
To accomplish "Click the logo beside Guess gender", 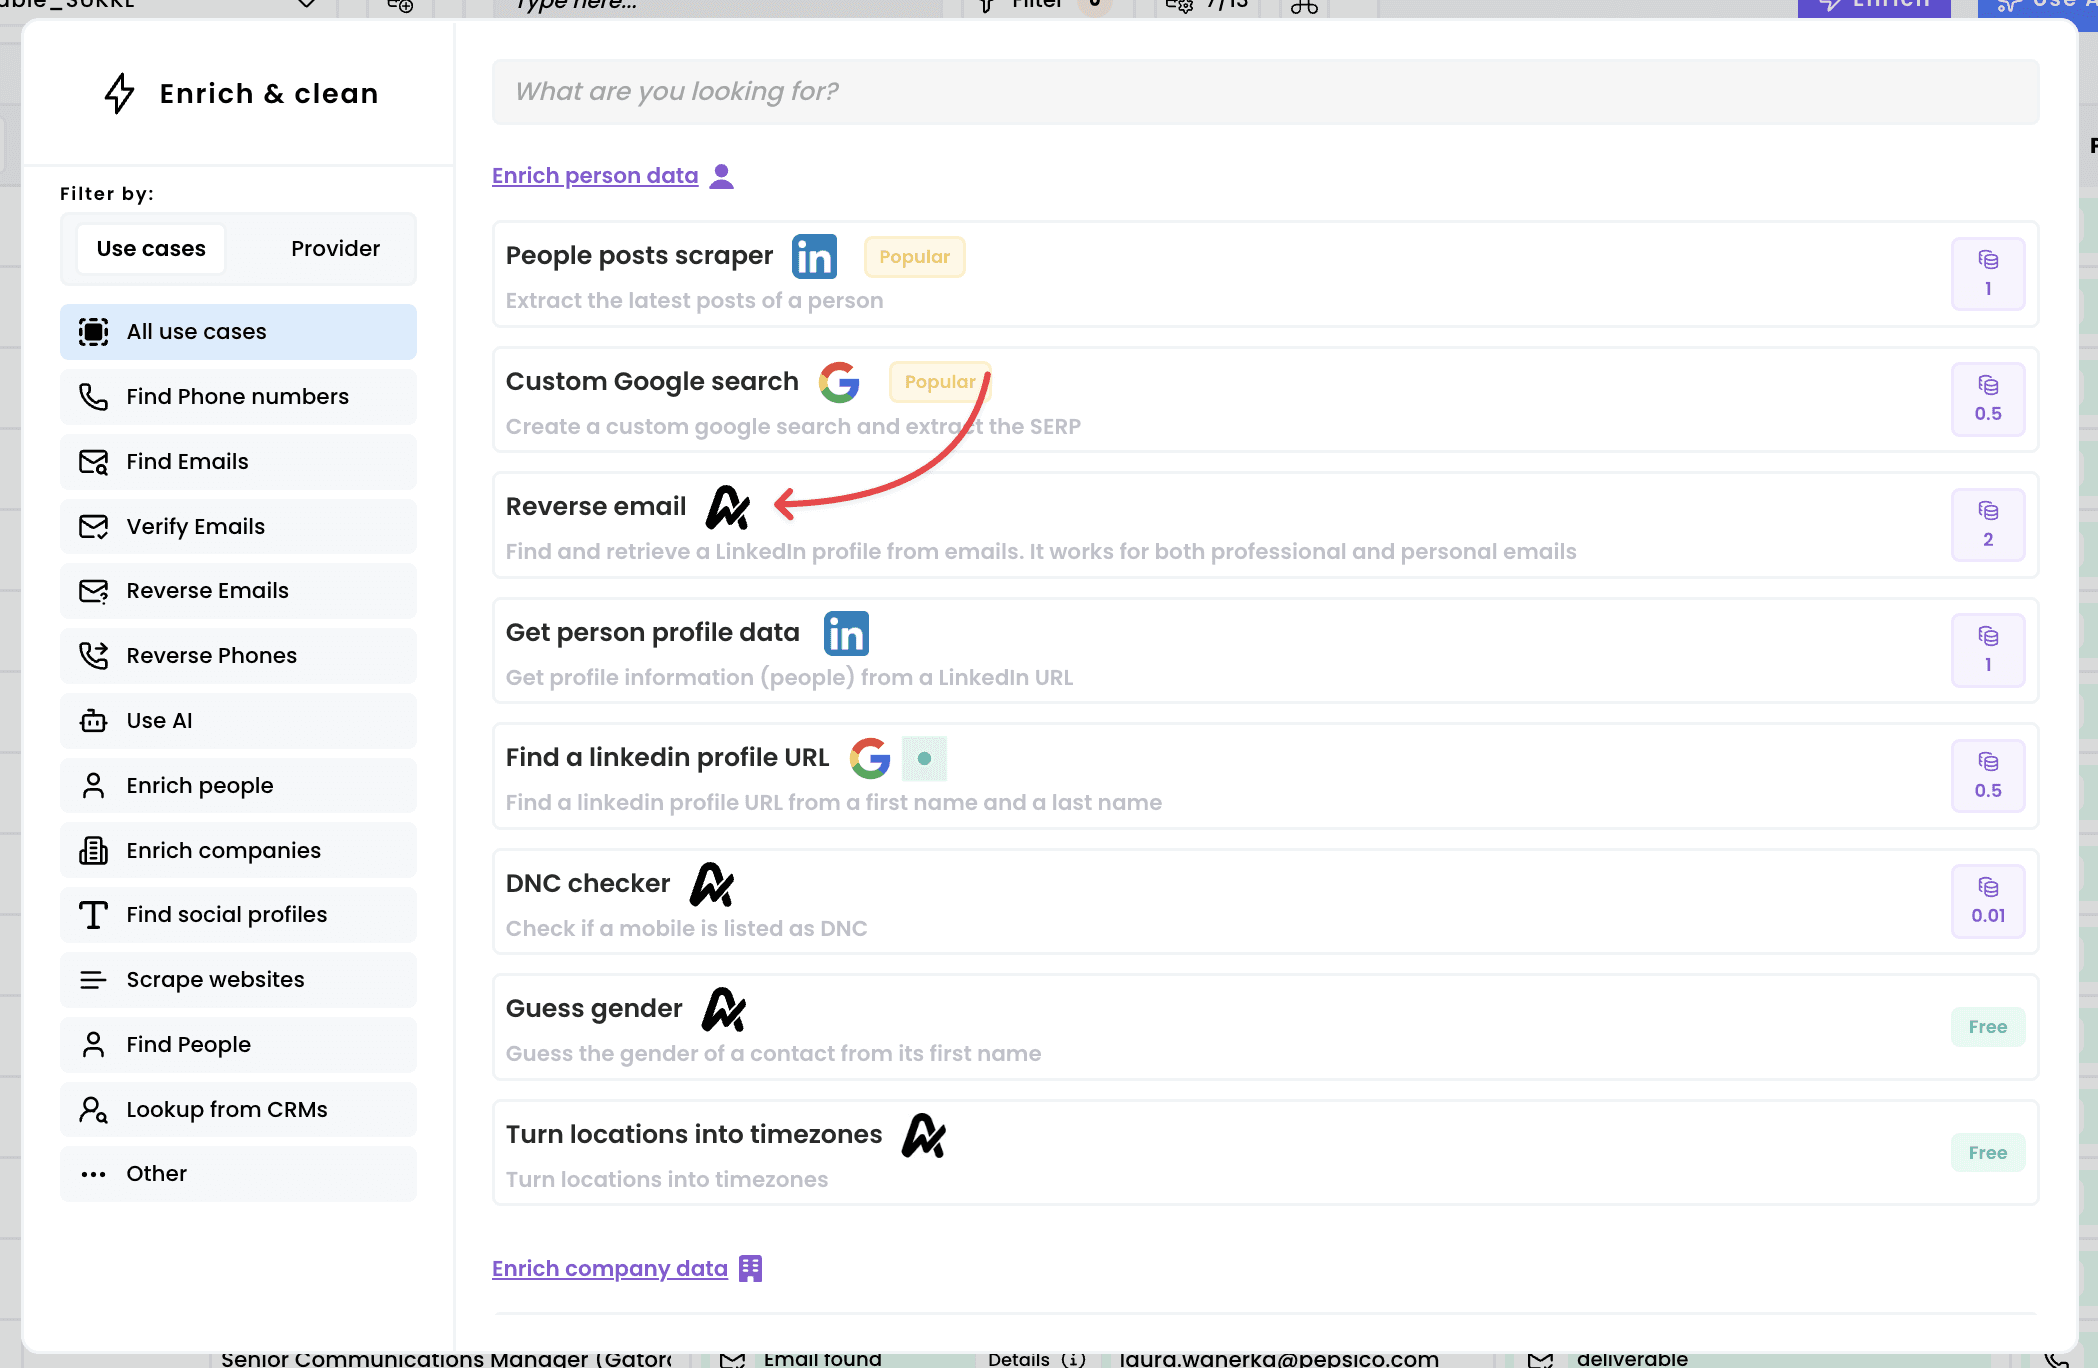I will (x=724, y=1009).
